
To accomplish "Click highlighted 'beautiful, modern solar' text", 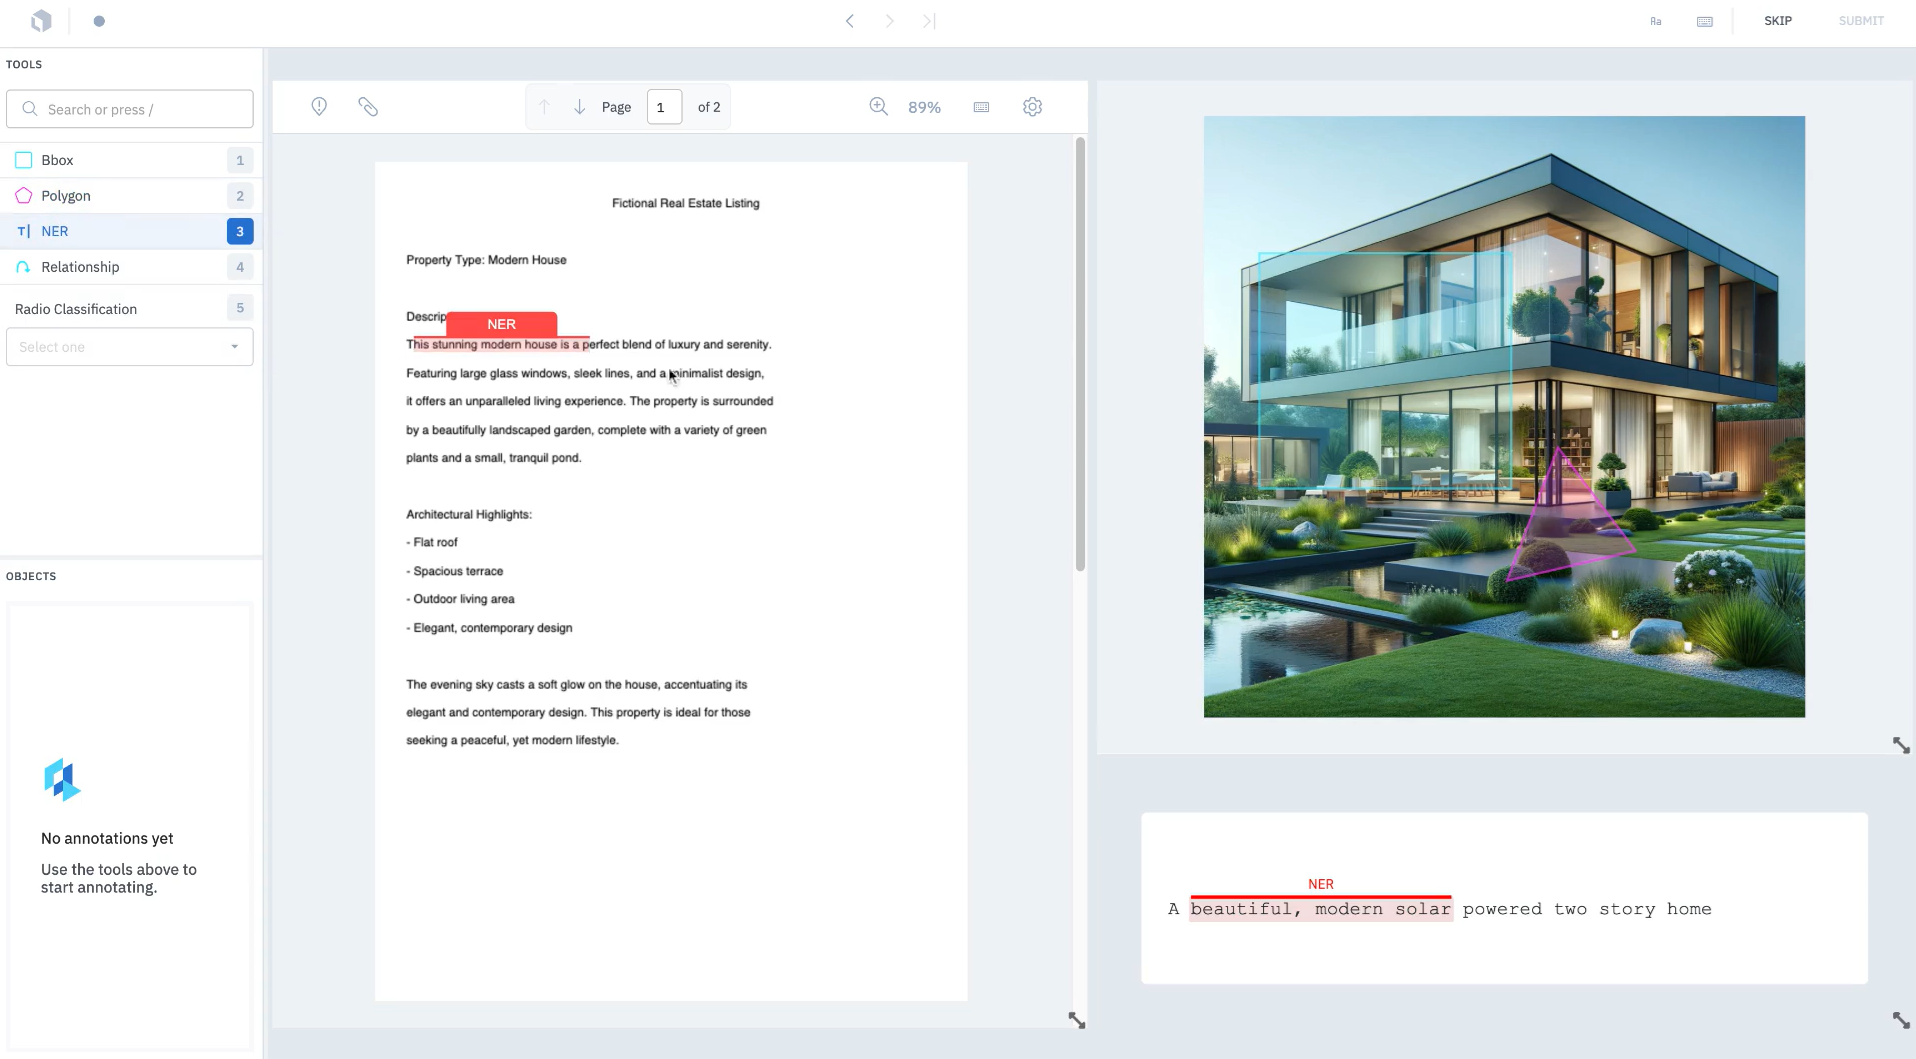I will click(x=1320, y=909).
